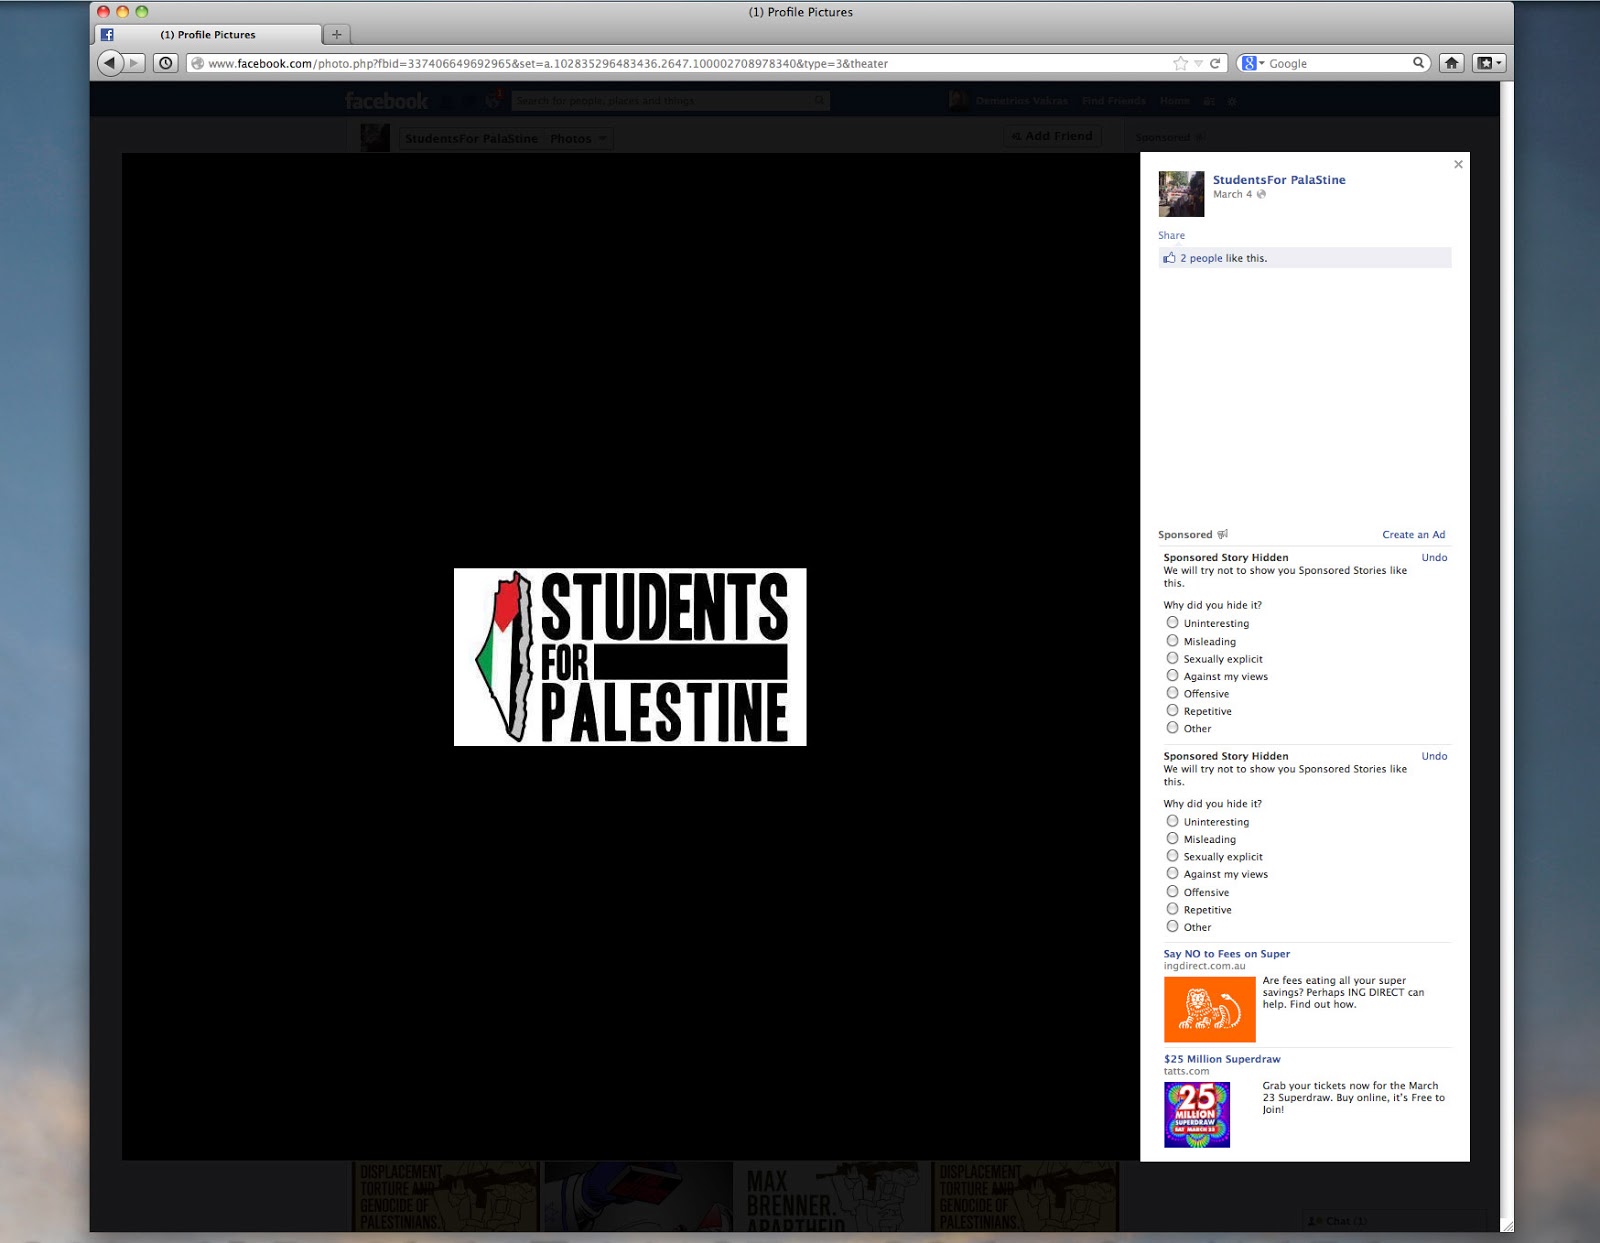This screenshot has height=1243, width=1600.
Task: Open the history clock button
Action: click(166, 63)
